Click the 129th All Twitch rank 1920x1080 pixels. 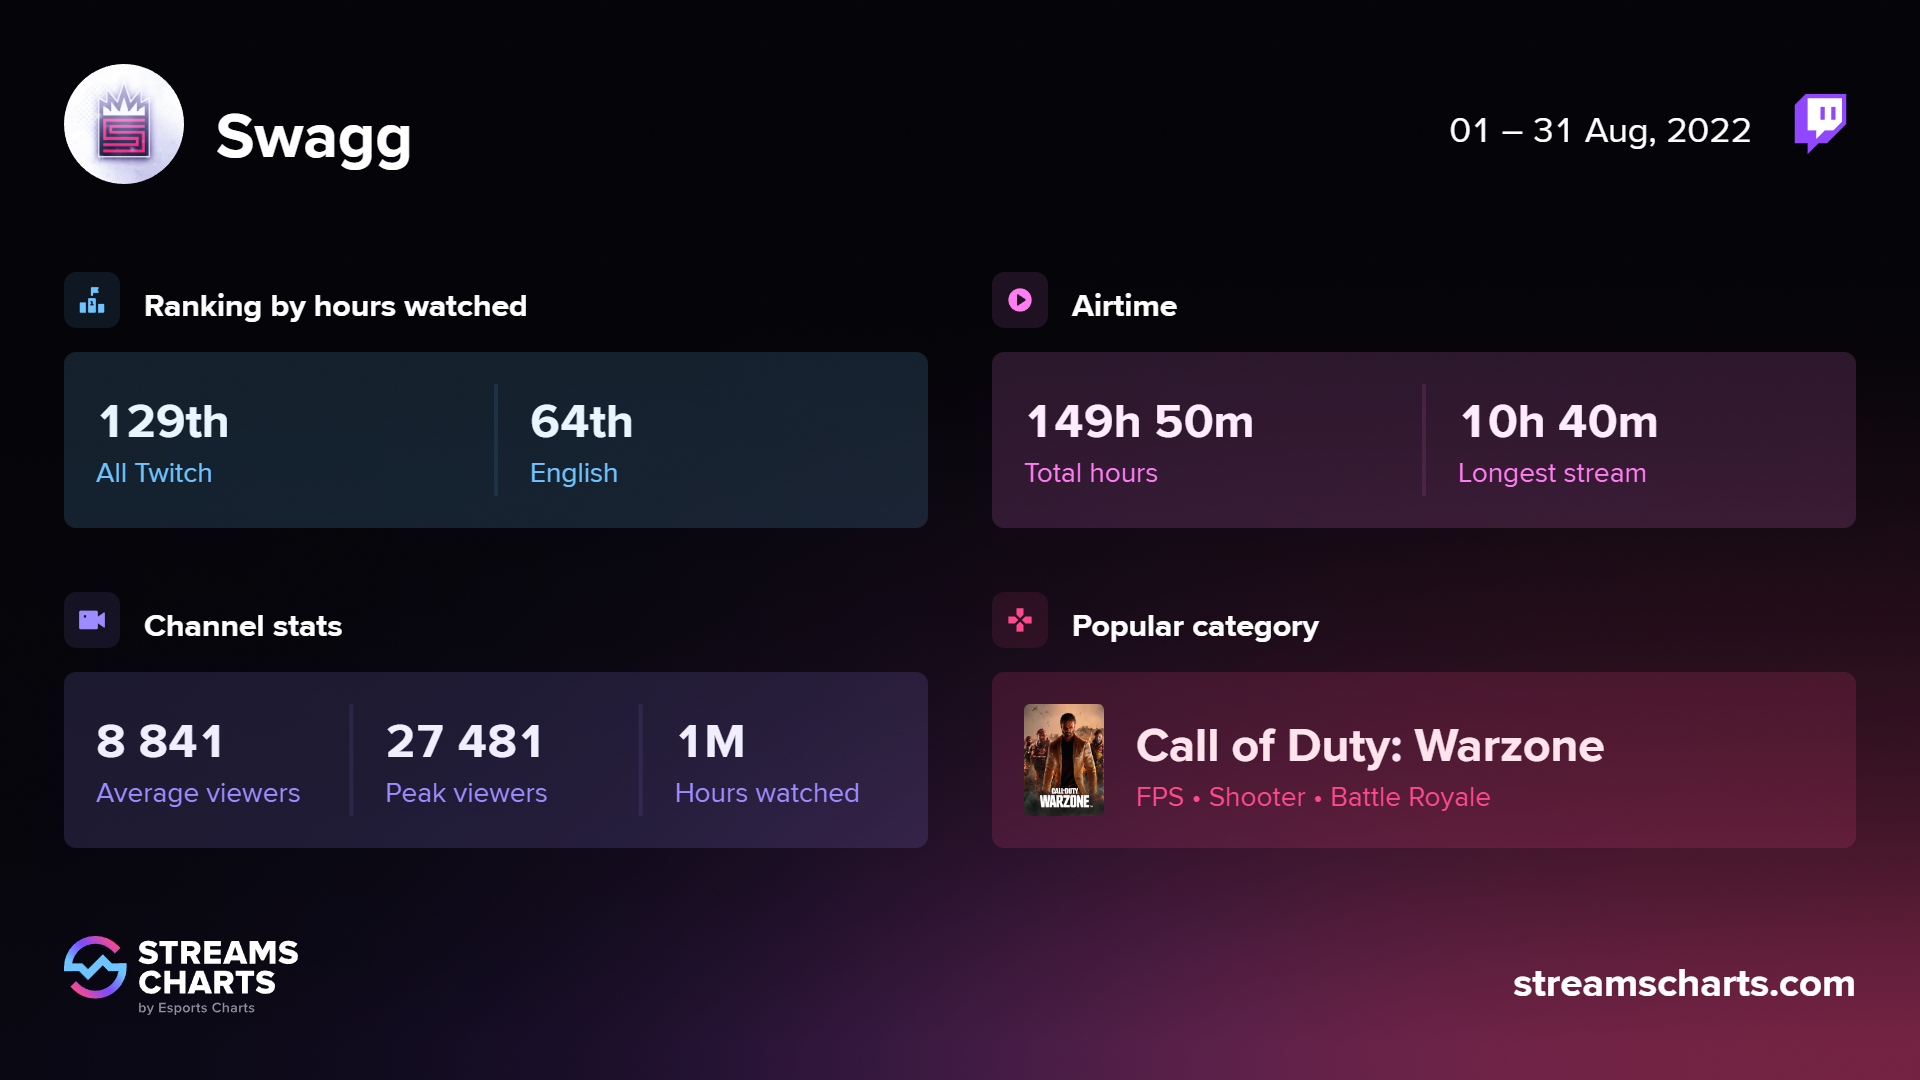164,421
